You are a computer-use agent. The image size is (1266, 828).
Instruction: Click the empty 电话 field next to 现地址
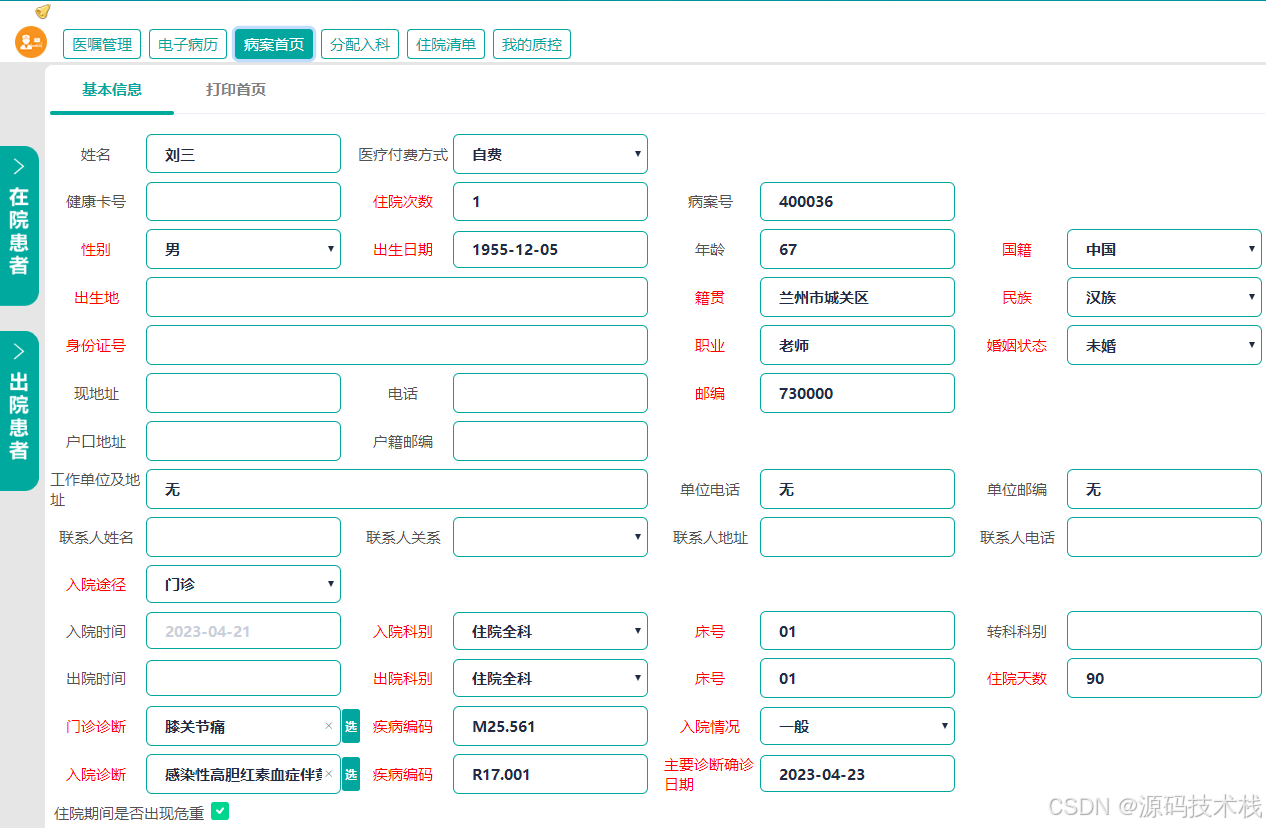tap(550, 393)
